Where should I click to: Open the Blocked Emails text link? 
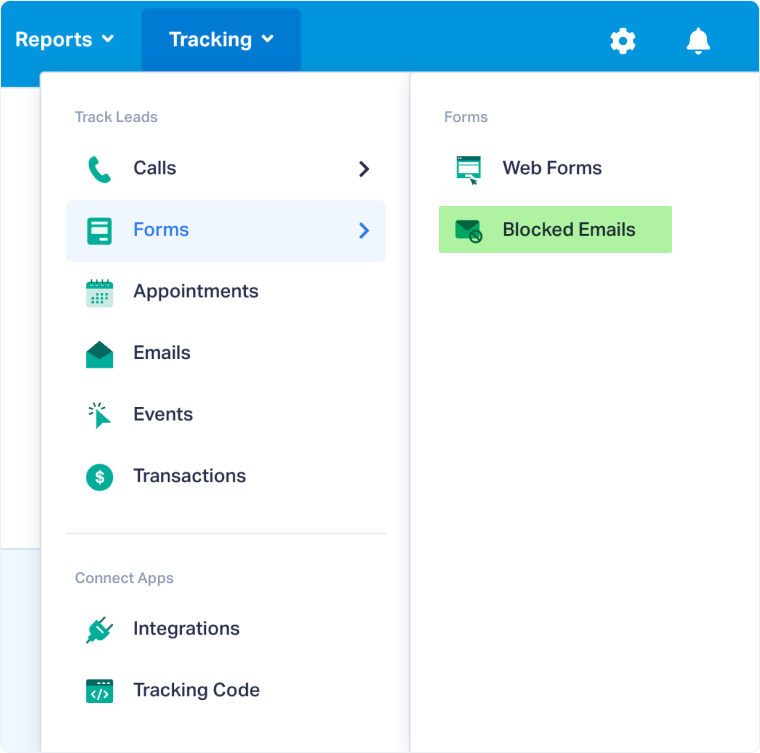pos(568,230)
